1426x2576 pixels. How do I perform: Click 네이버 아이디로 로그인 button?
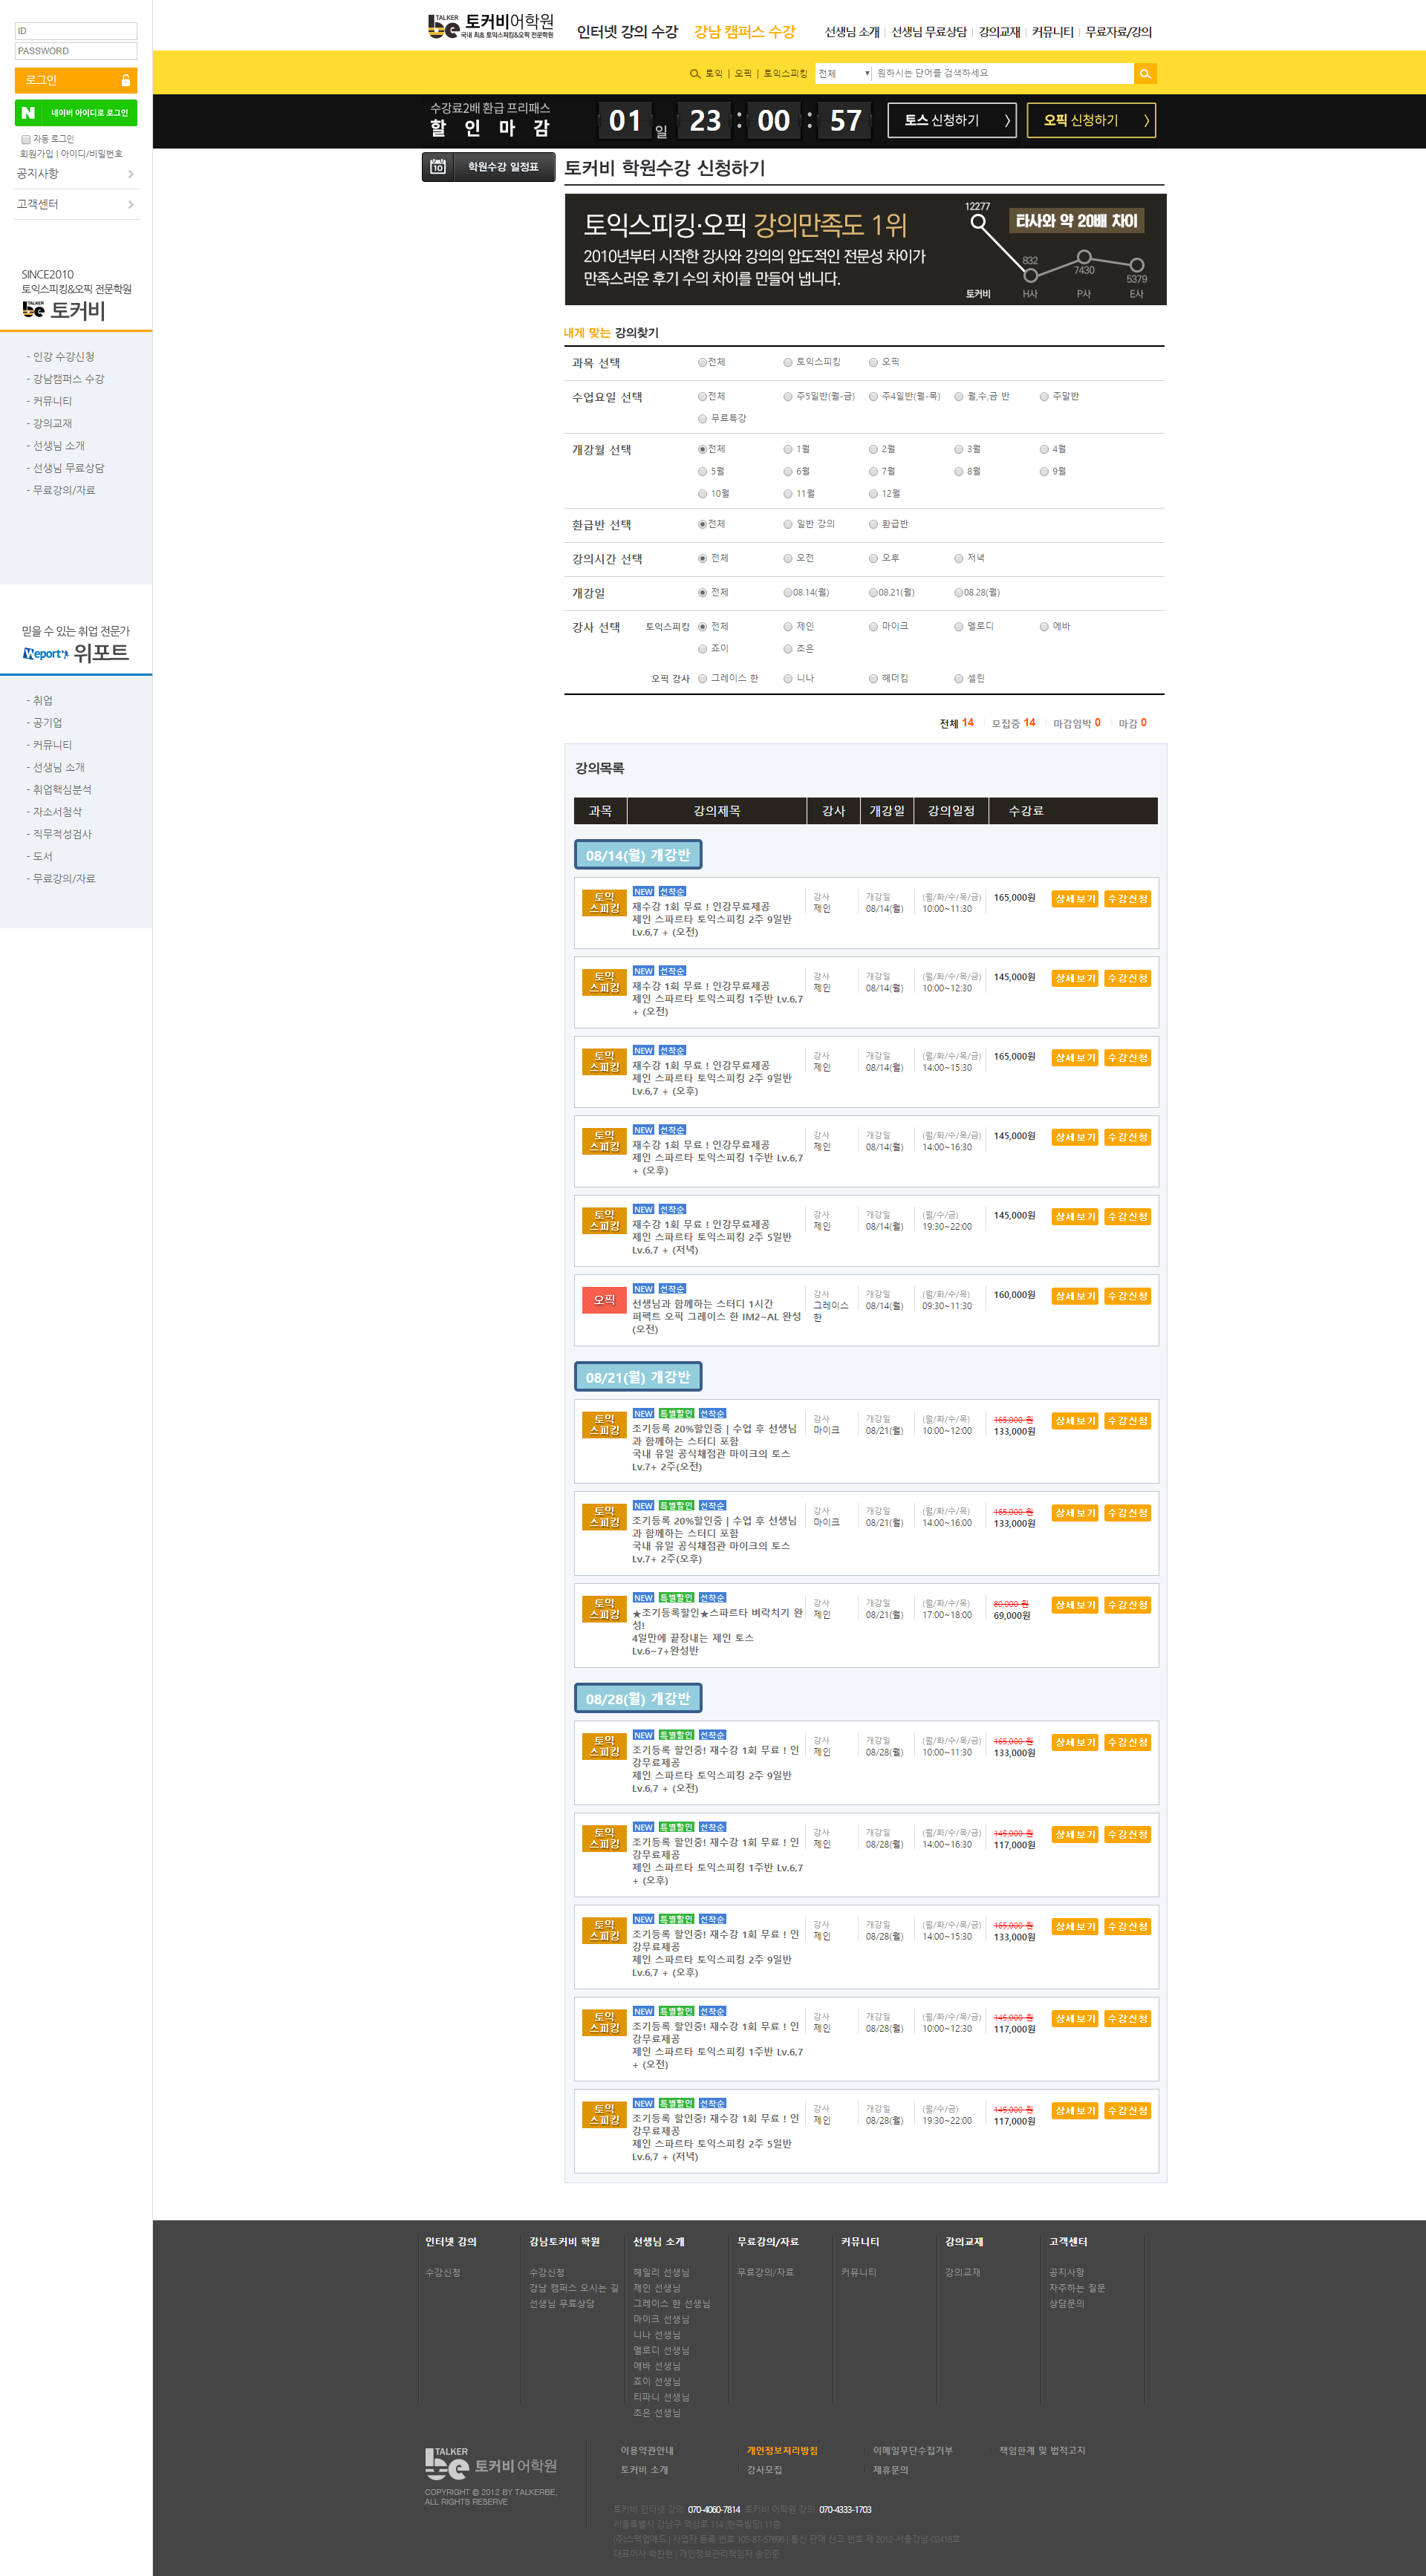tap(76, 113)
